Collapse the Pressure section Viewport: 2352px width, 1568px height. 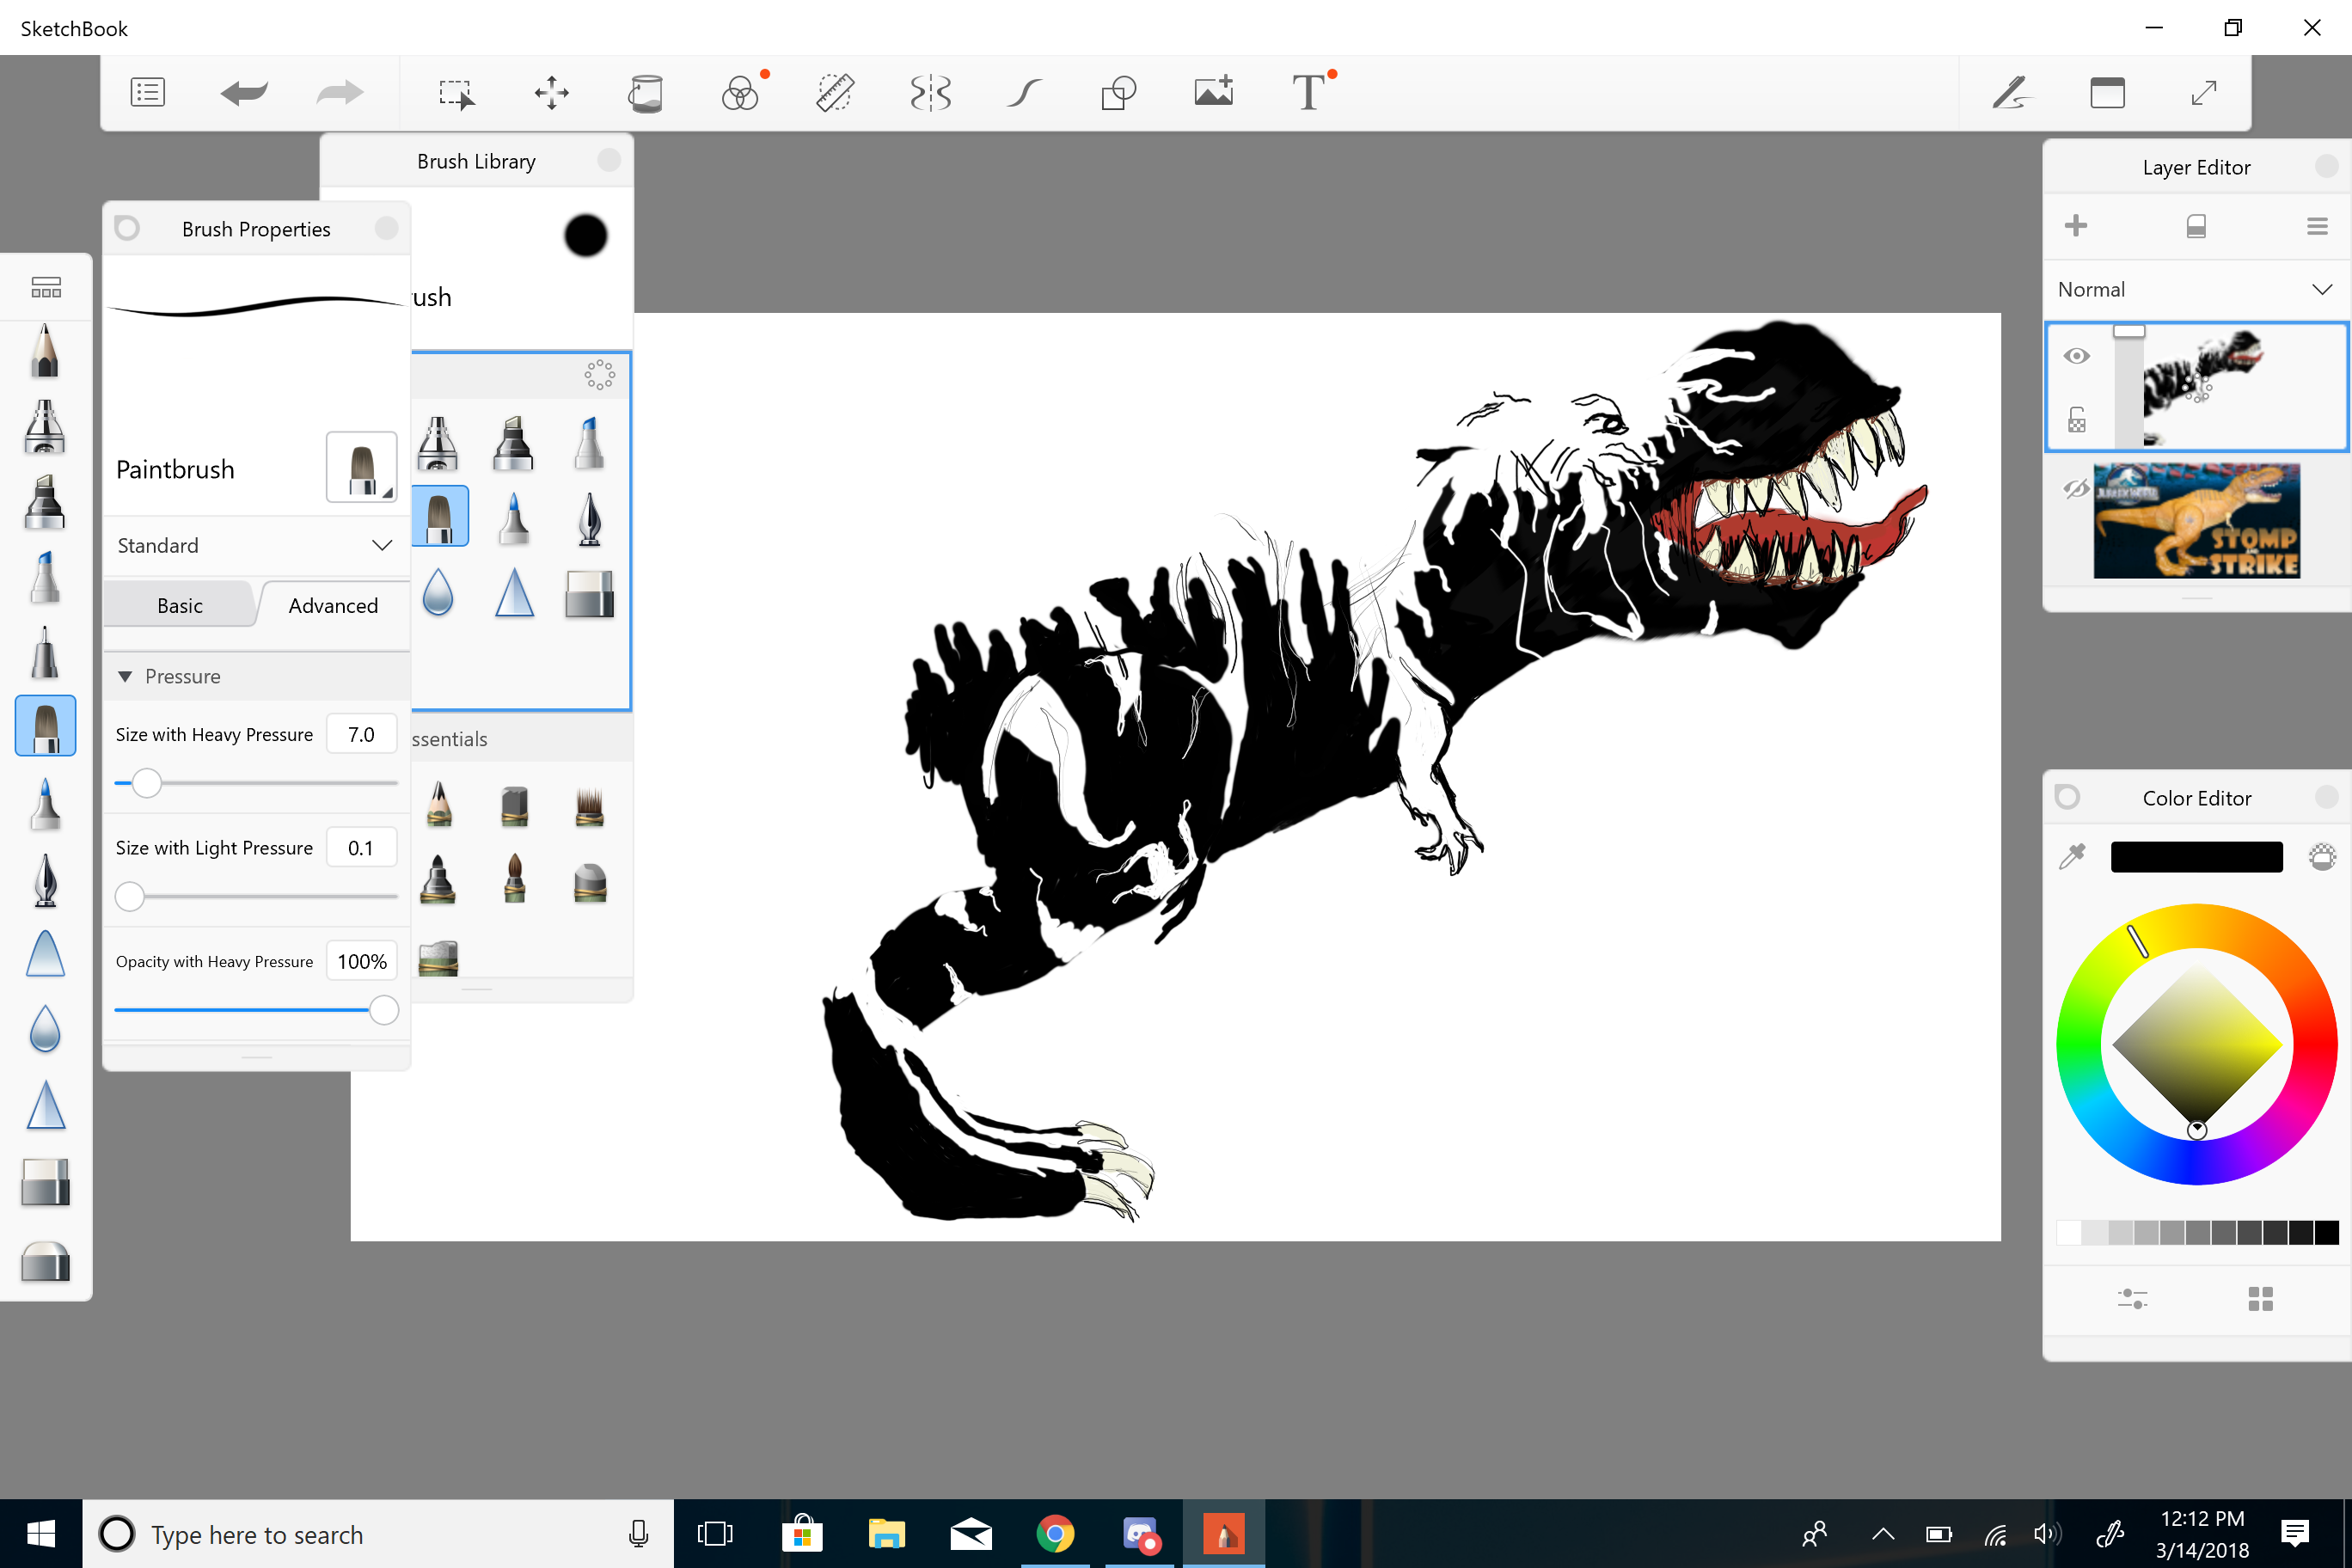click(126, 676)
